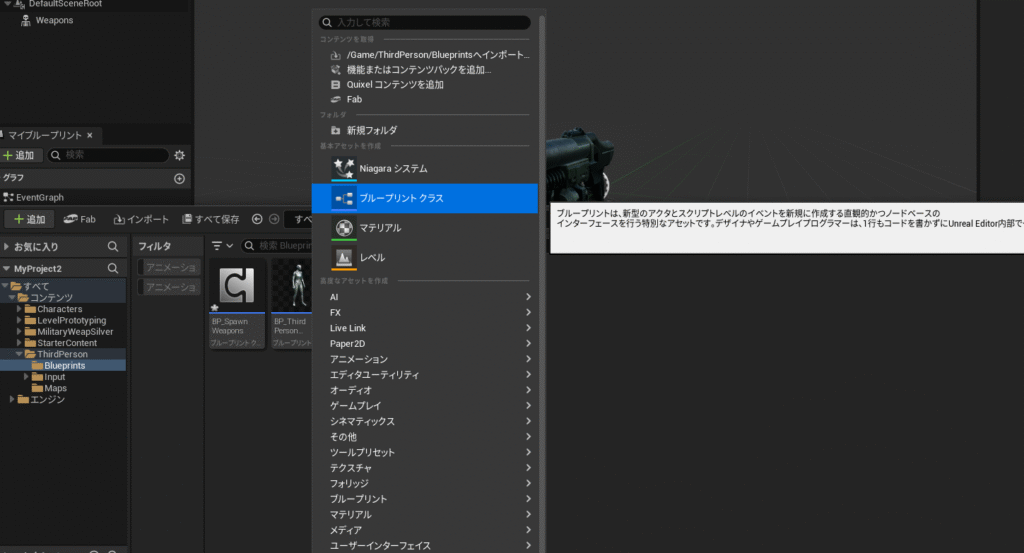Open the その他 submenu
1024x553 pixels.
424,437
